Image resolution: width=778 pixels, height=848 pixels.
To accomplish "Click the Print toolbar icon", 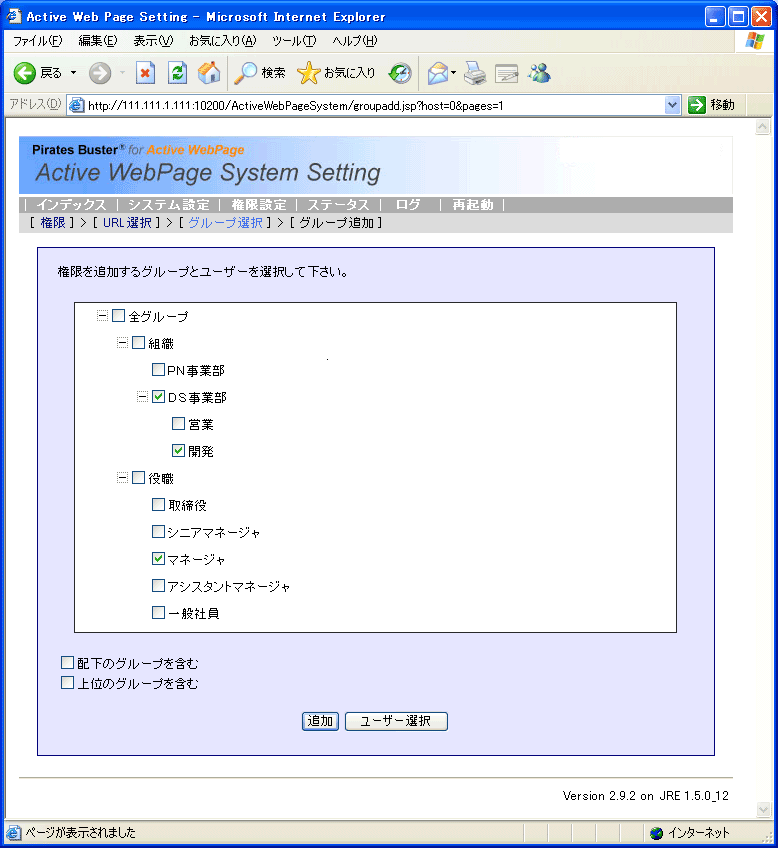I will [x=475, y=73].
